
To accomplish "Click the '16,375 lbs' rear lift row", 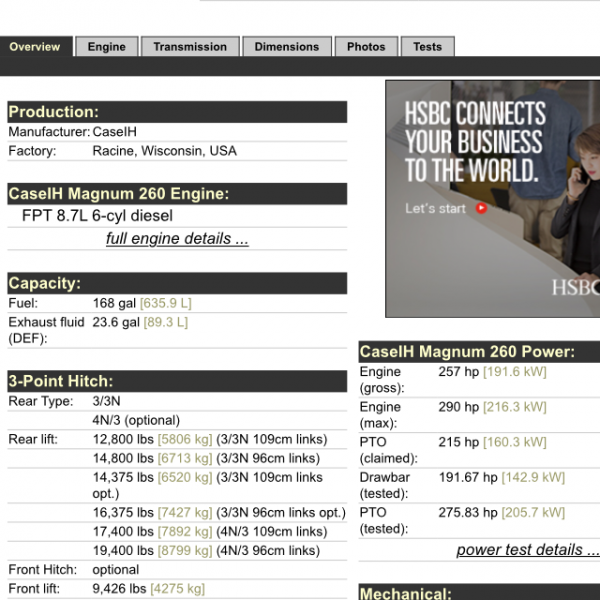I will pyautogui.click(x=177, y=513).
